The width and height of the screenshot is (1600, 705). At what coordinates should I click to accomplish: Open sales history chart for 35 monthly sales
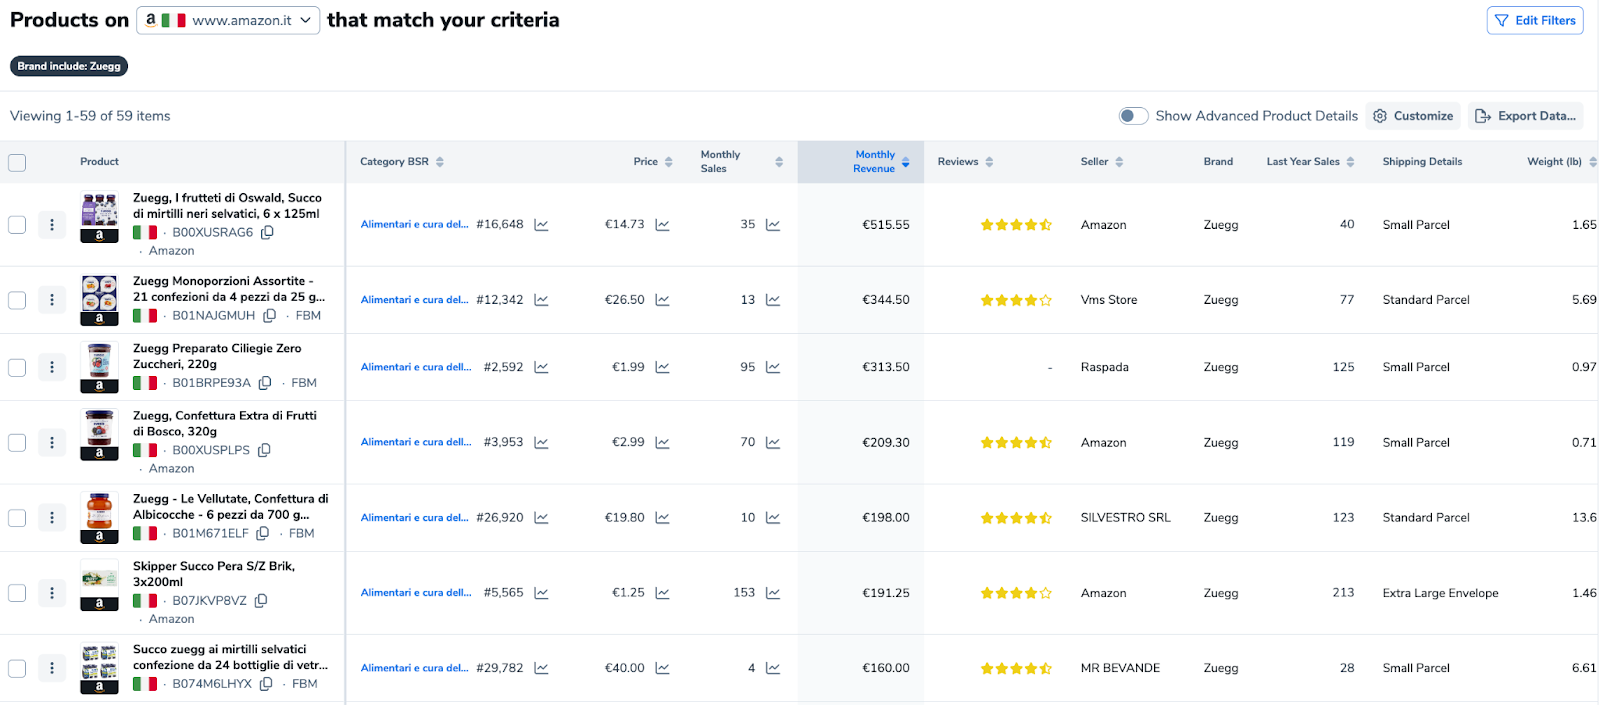[773, 225]
